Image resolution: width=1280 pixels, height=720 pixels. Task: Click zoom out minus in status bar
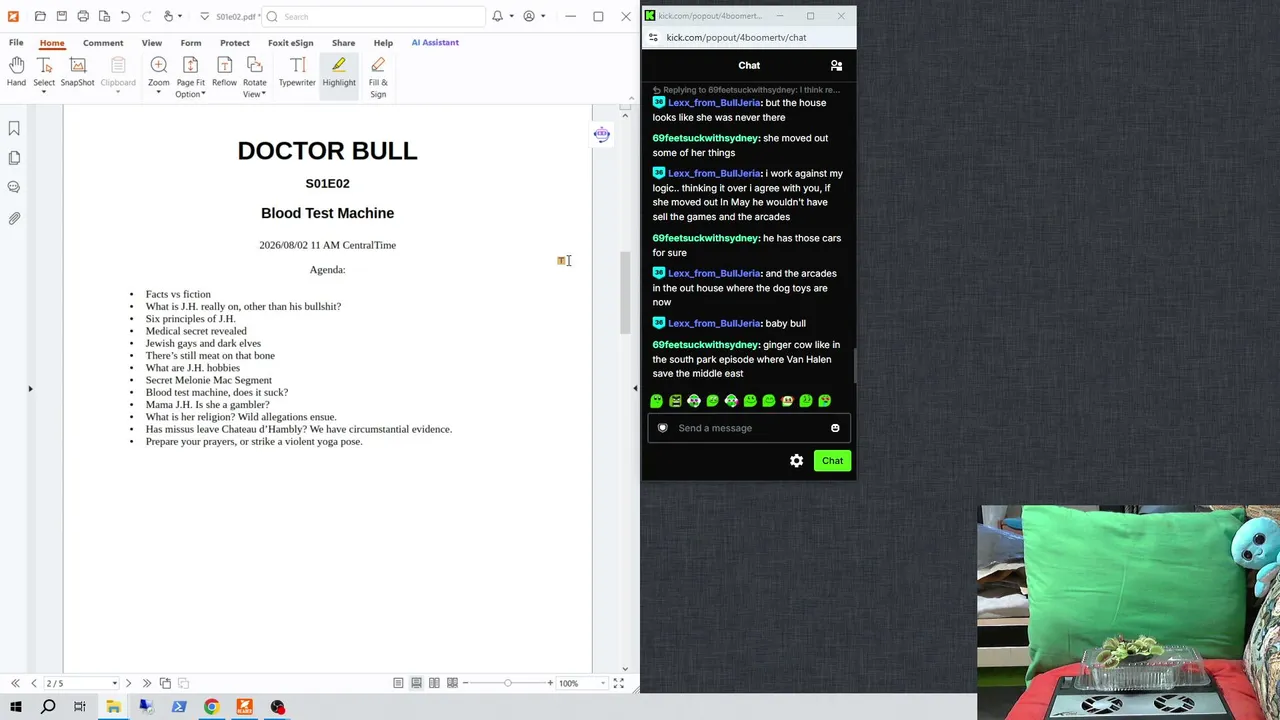click(466, 683)
